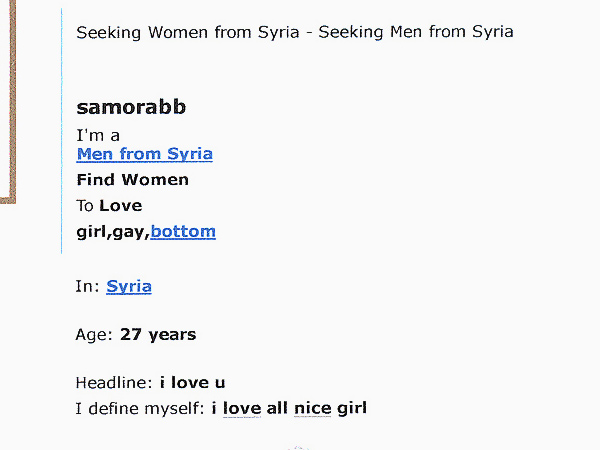
Task: Click the "Headline:" label
Action: pos(114,382)
